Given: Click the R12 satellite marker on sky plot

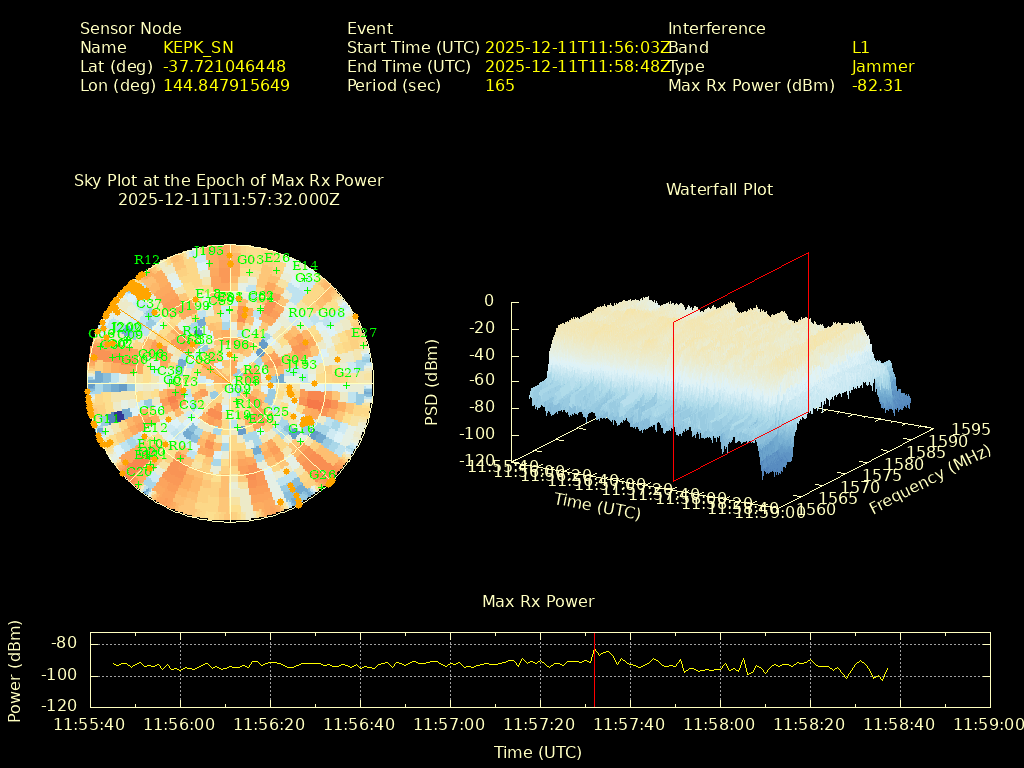Looking at the screenshot, I should pos(146,272).
